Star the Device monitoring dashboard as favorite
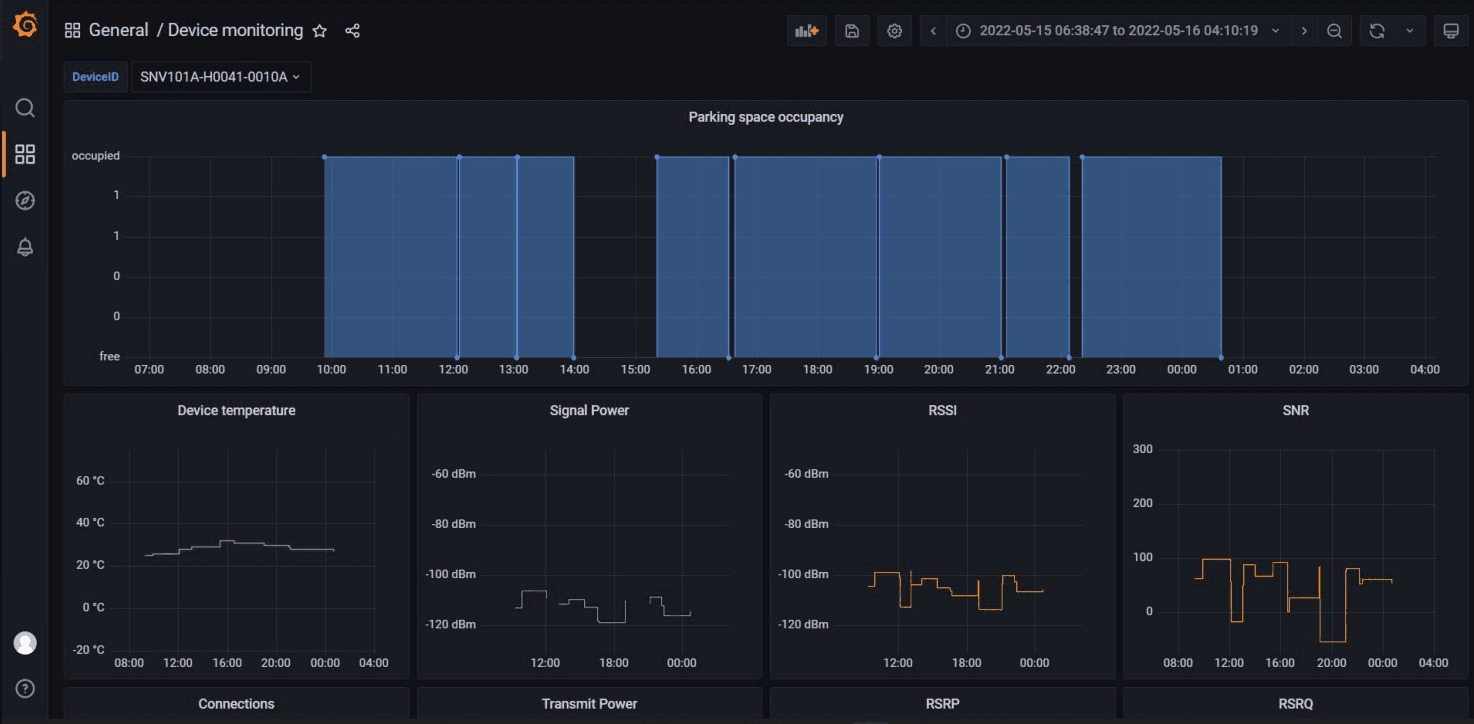 click(319, 31)
